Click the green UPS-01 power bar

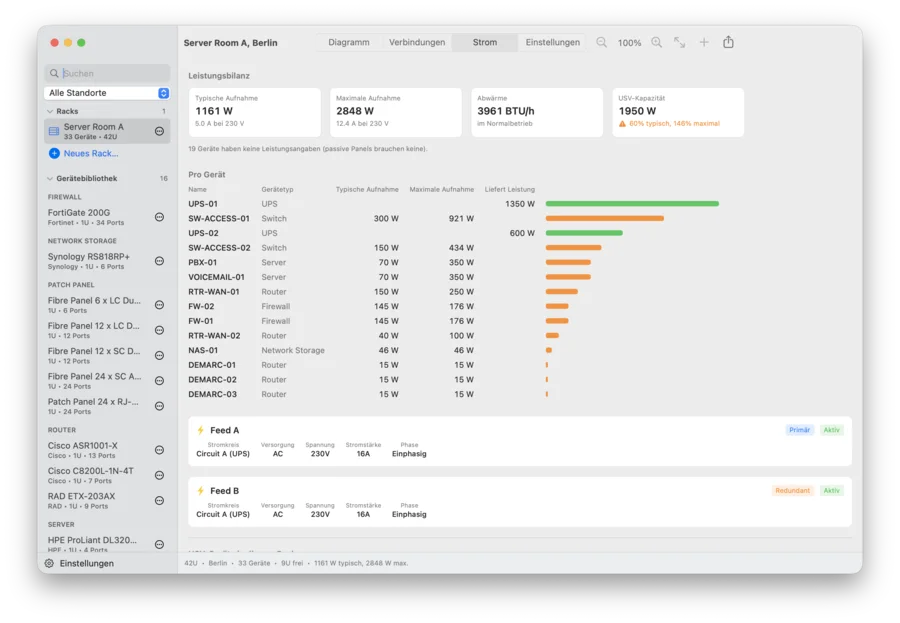[632, 204]
